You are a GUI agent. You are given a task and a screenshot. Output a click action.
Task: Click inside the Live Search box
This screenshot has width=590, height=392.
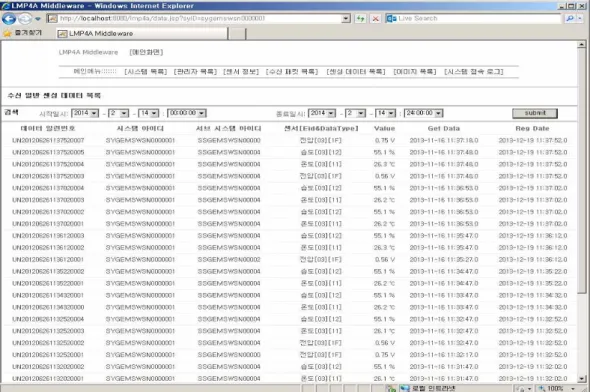tap(479, 18)
